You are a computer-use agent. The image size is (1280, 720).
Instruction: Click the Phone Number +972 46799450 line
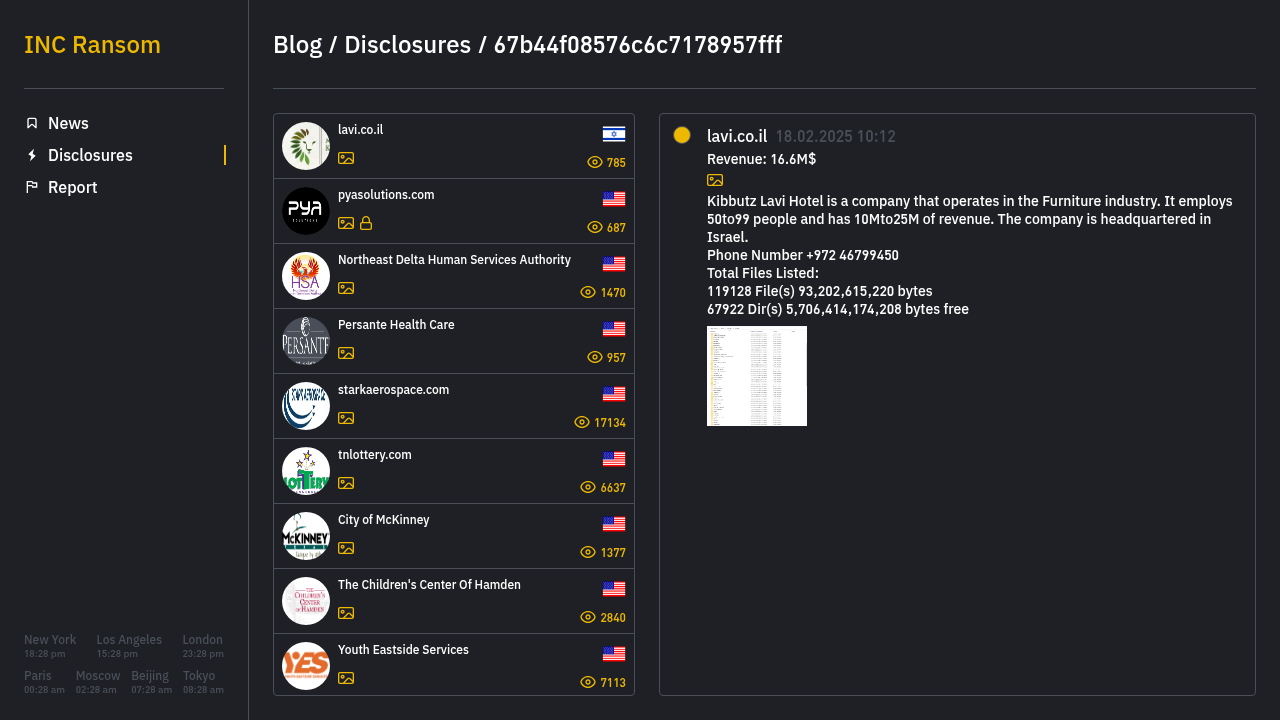[x=803, y=255]
